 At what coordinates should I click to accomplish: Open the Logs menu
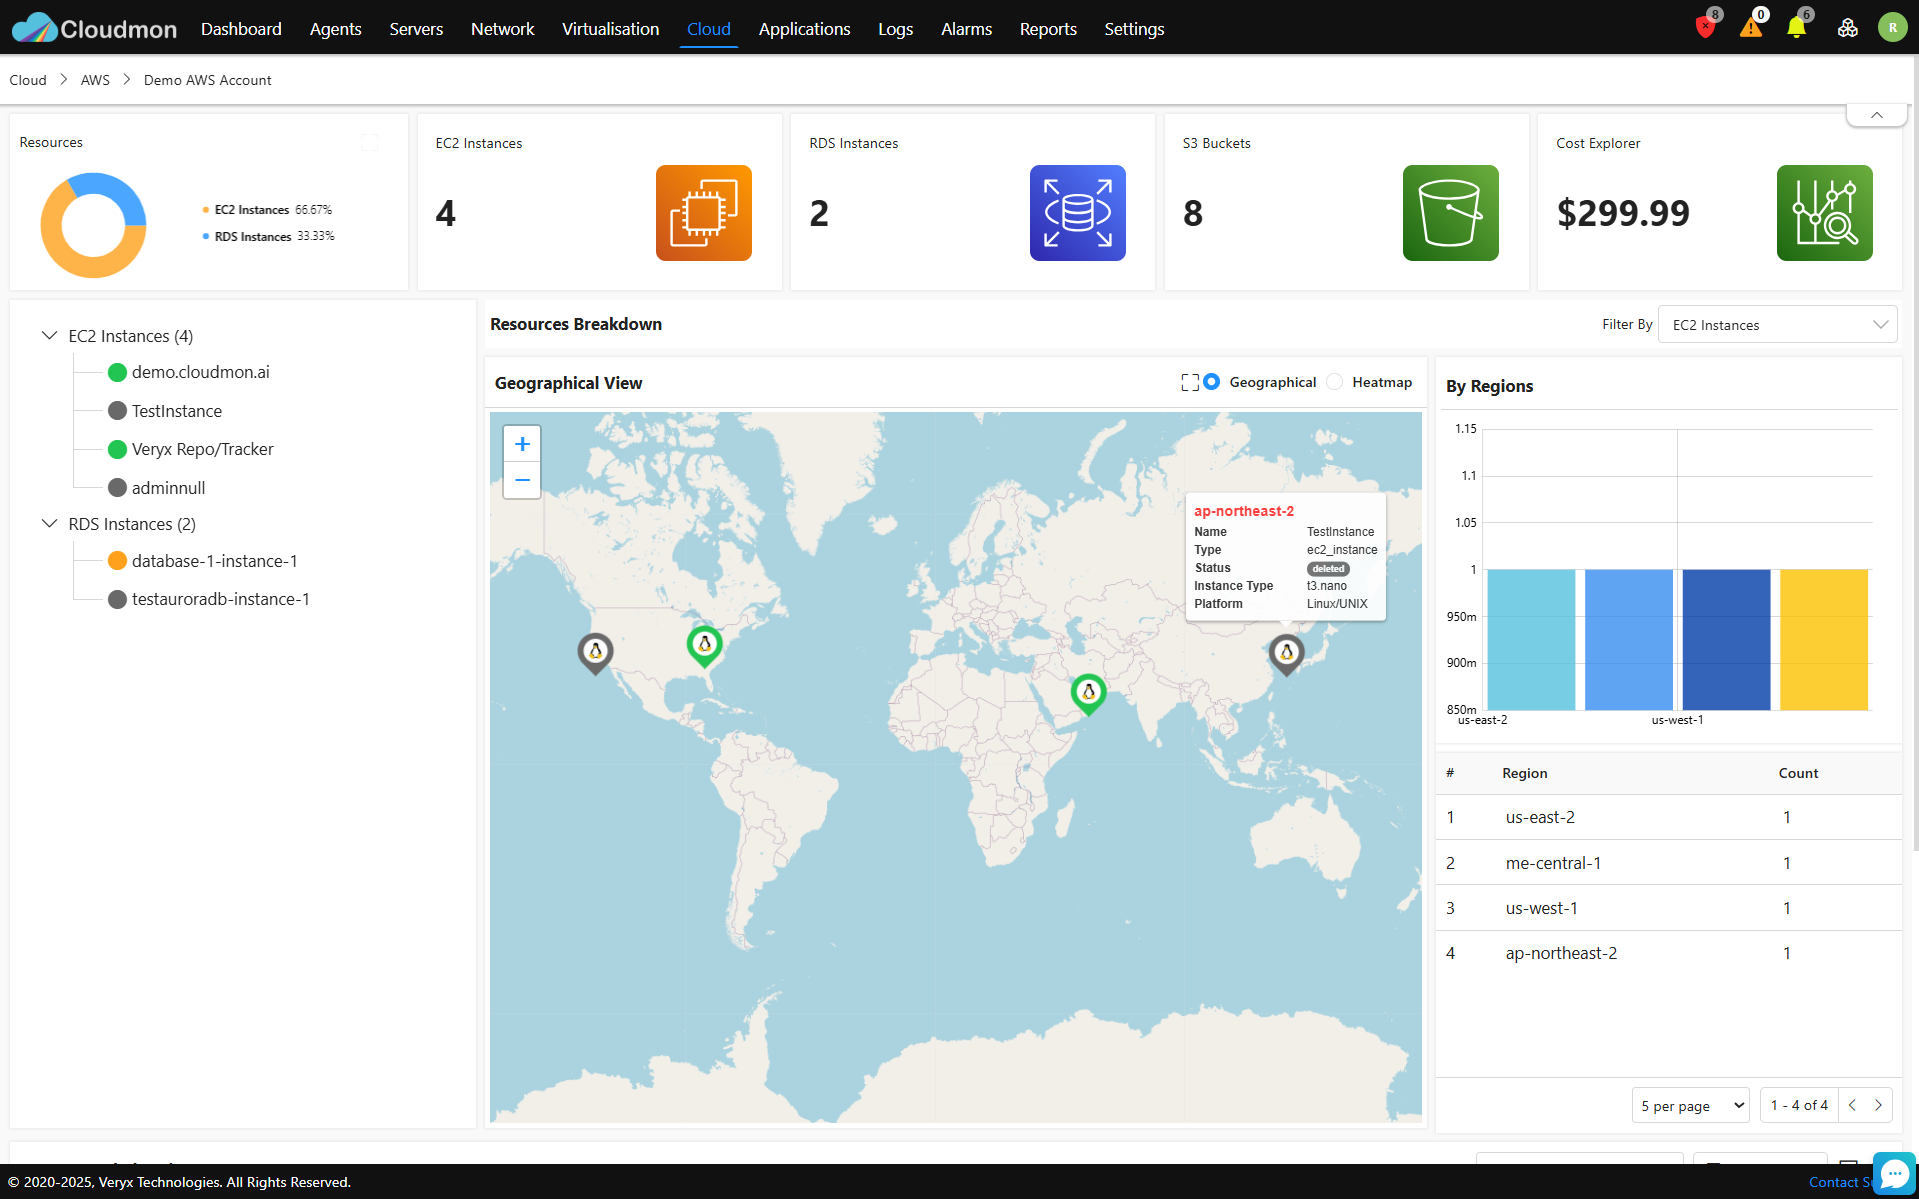(x=895, y=29)
